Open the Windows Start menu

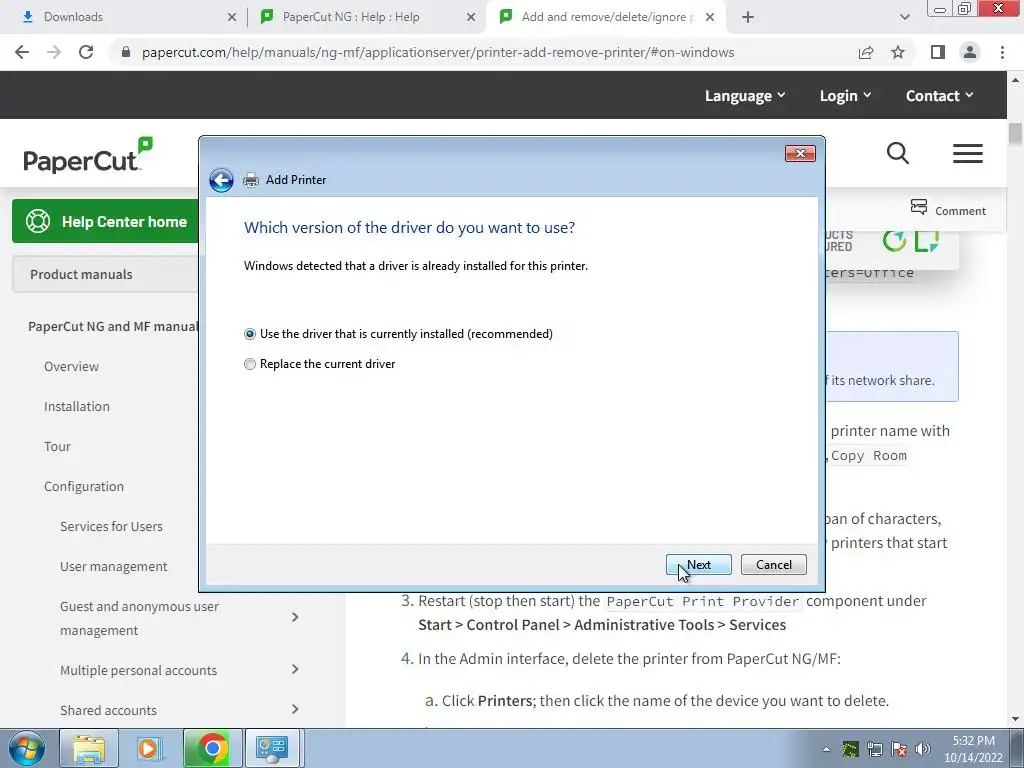tap(26, 748)
